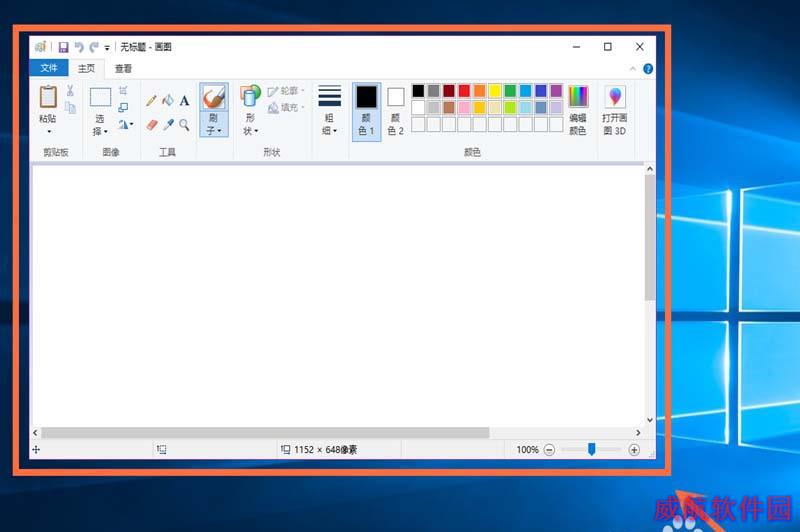Expand the Size dropdown arrow
Viewport: 800px width, 532px height.
pos(335,131)
